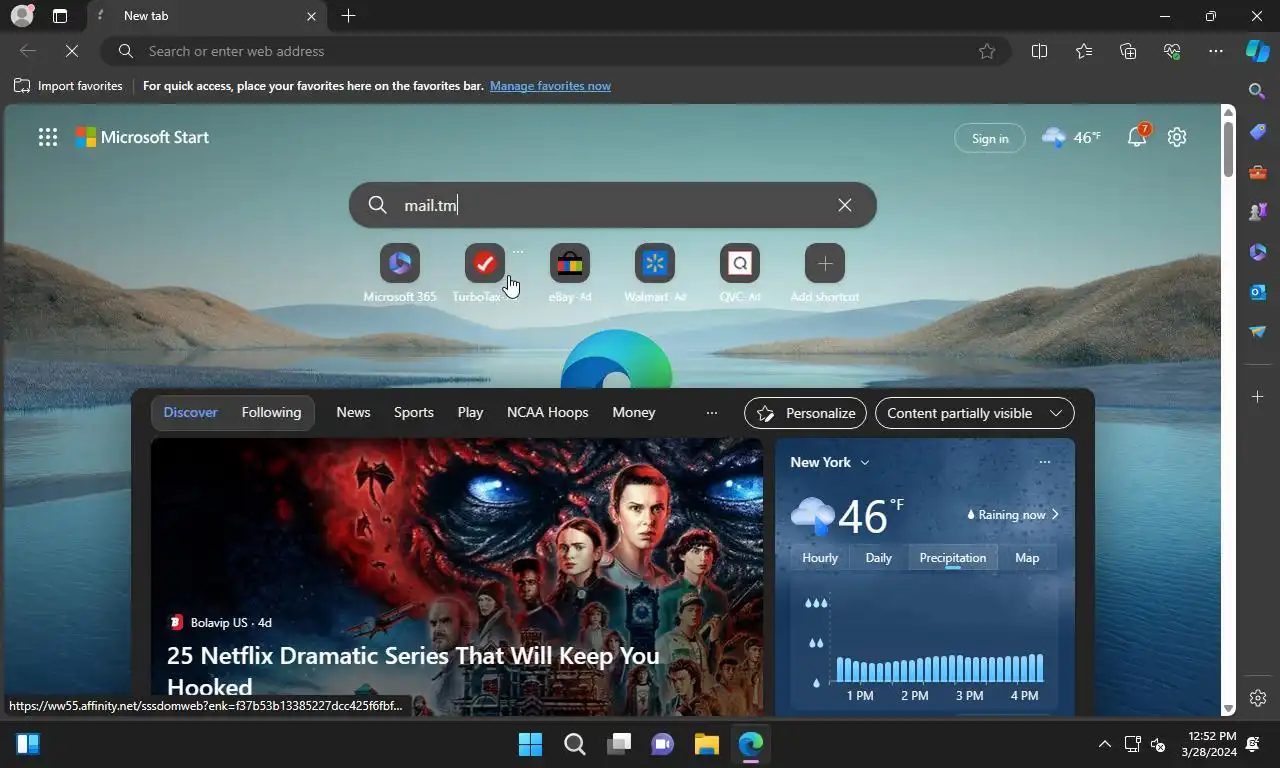Click Import favorites
1280x768 pixels.
coord(68,86)
